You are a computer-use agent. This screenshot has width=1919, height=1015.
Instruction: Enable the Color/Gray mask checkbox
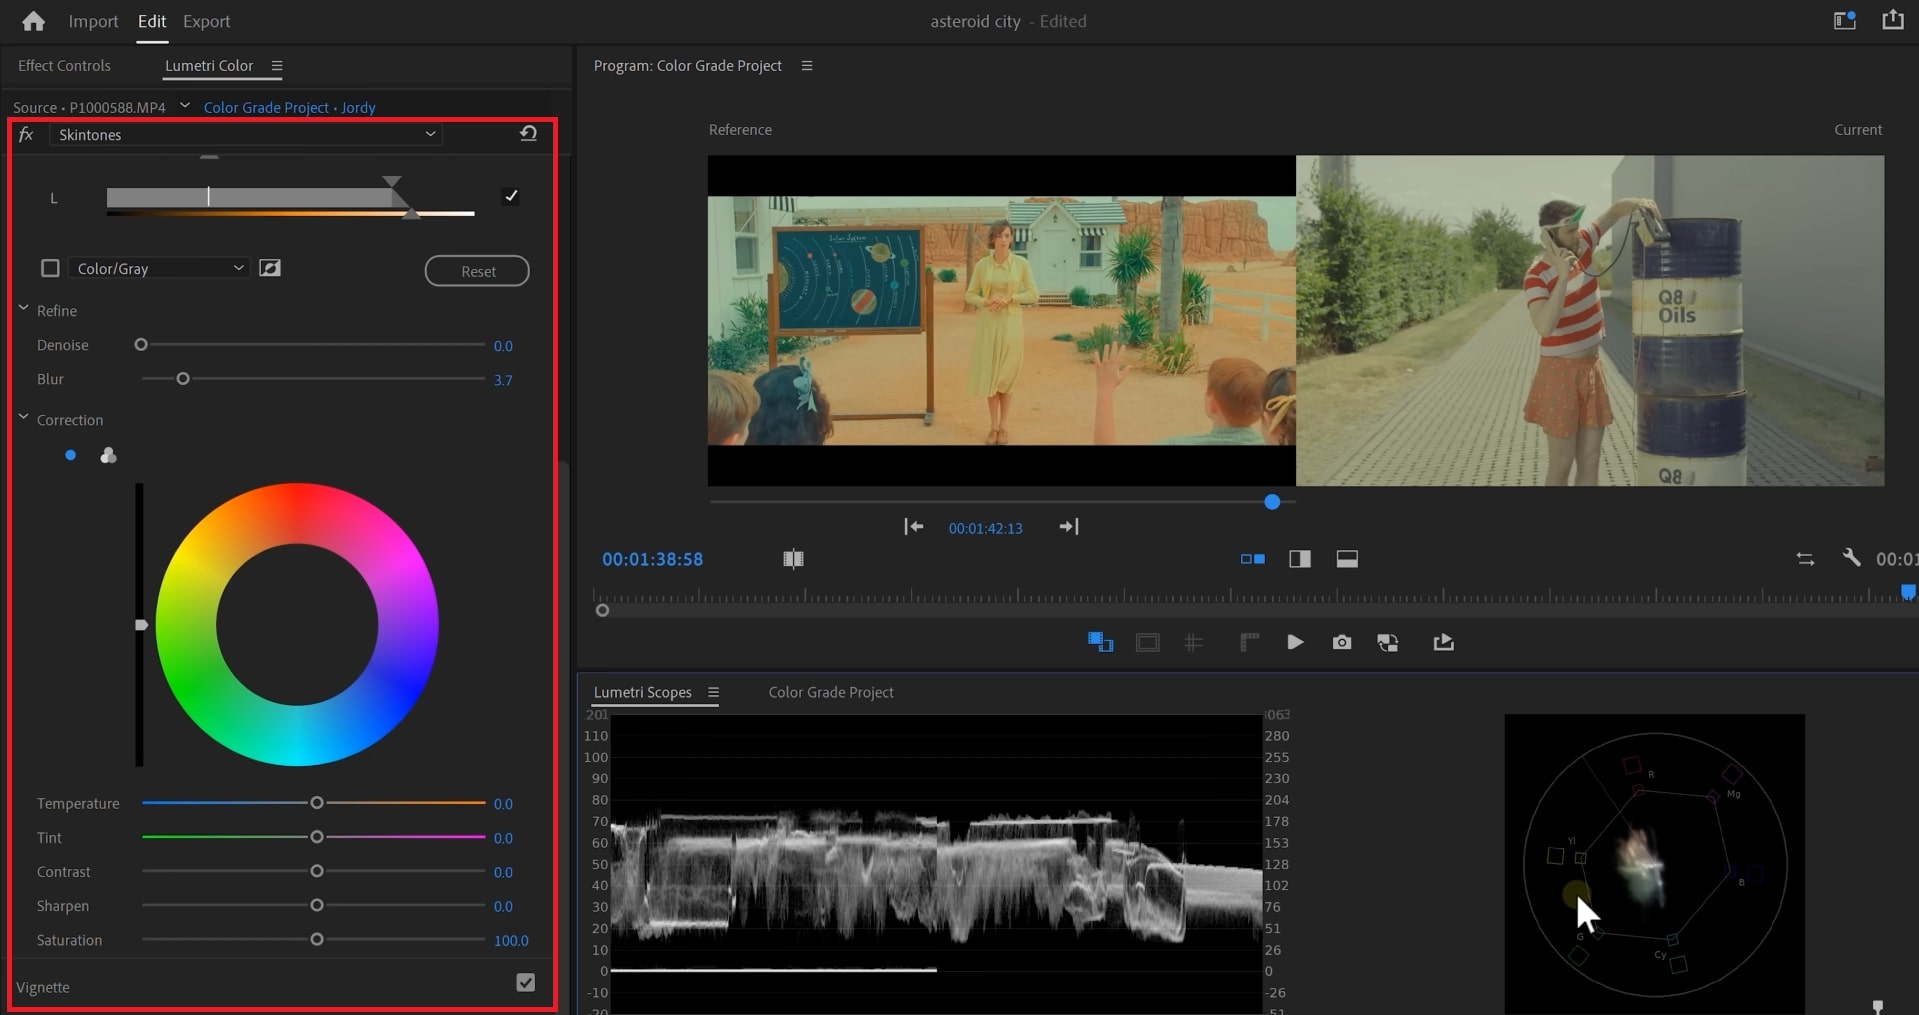click(50, 268)
